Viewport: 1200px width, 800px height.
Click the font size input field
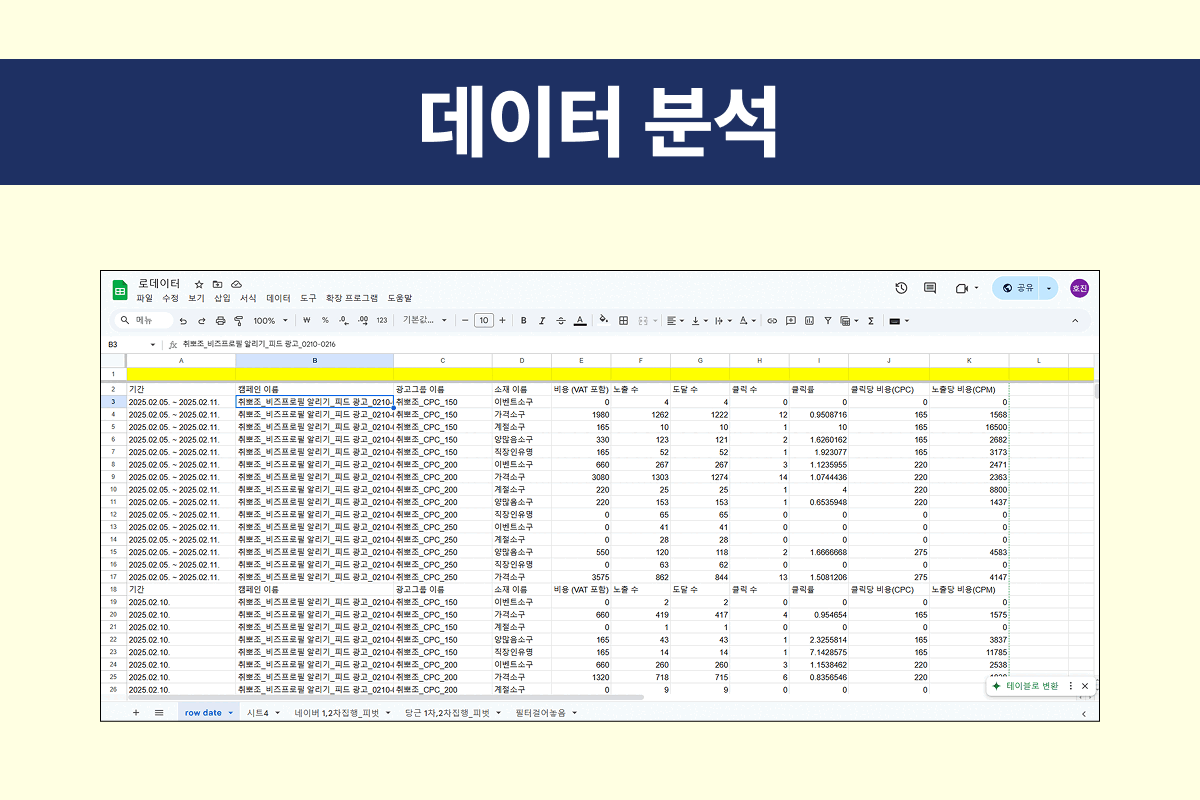click(x=483, y=321)
